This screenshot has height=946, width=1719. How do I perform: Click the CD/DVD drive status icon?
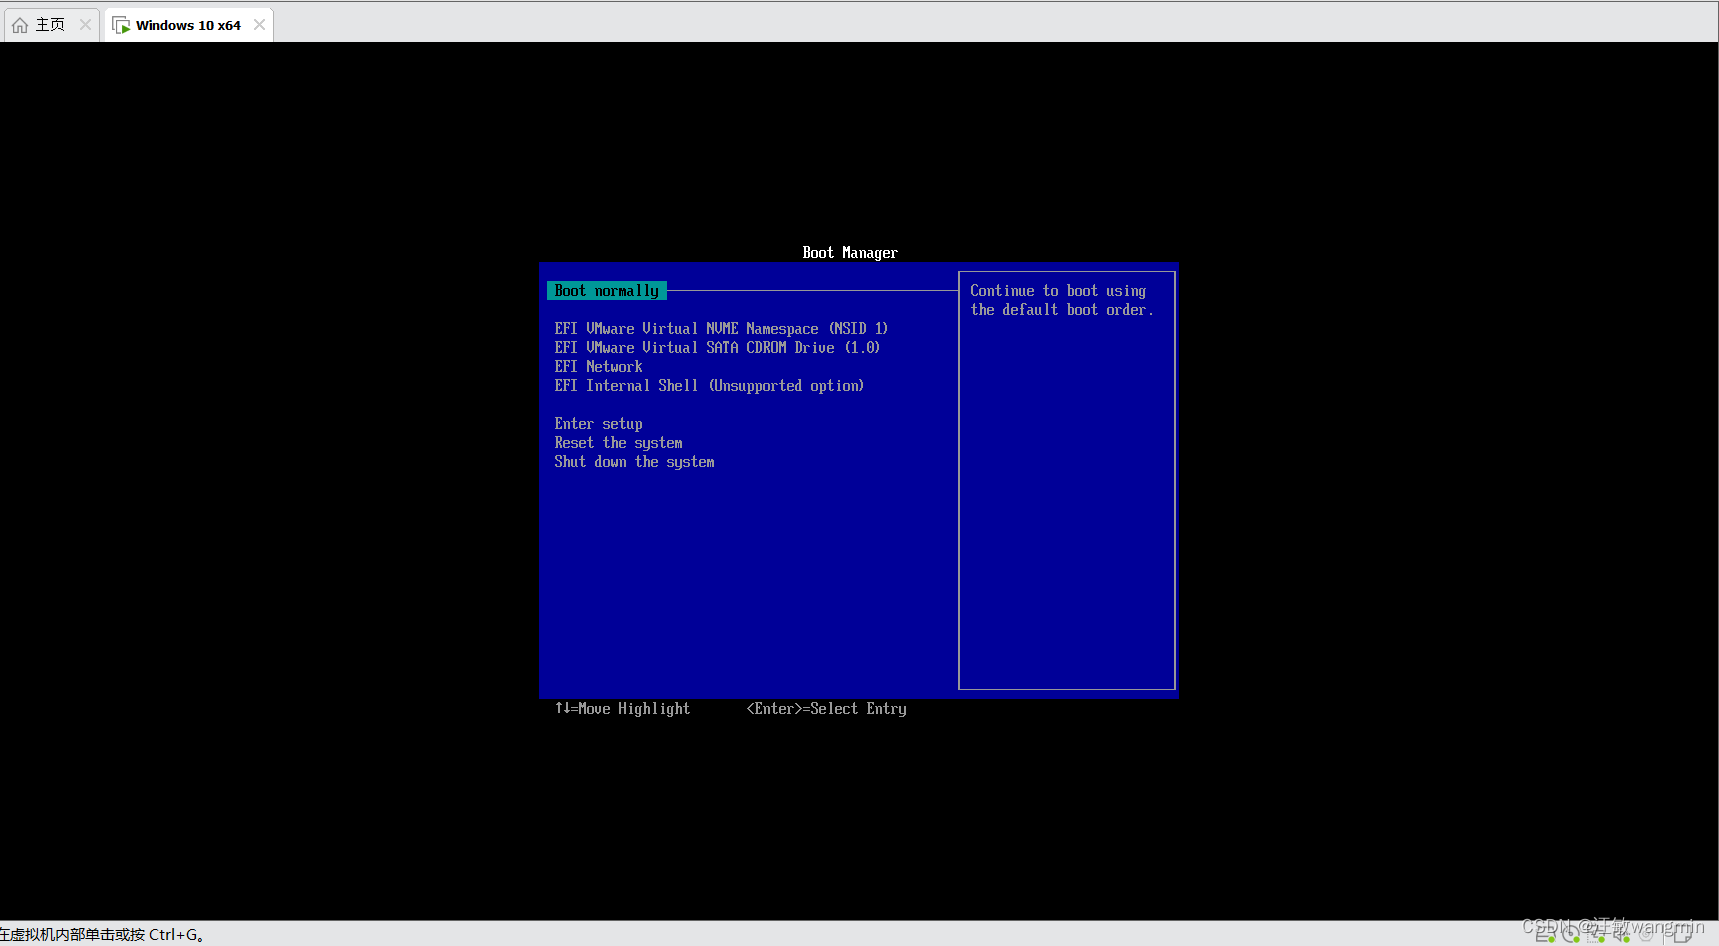(x=1569, y=935)
